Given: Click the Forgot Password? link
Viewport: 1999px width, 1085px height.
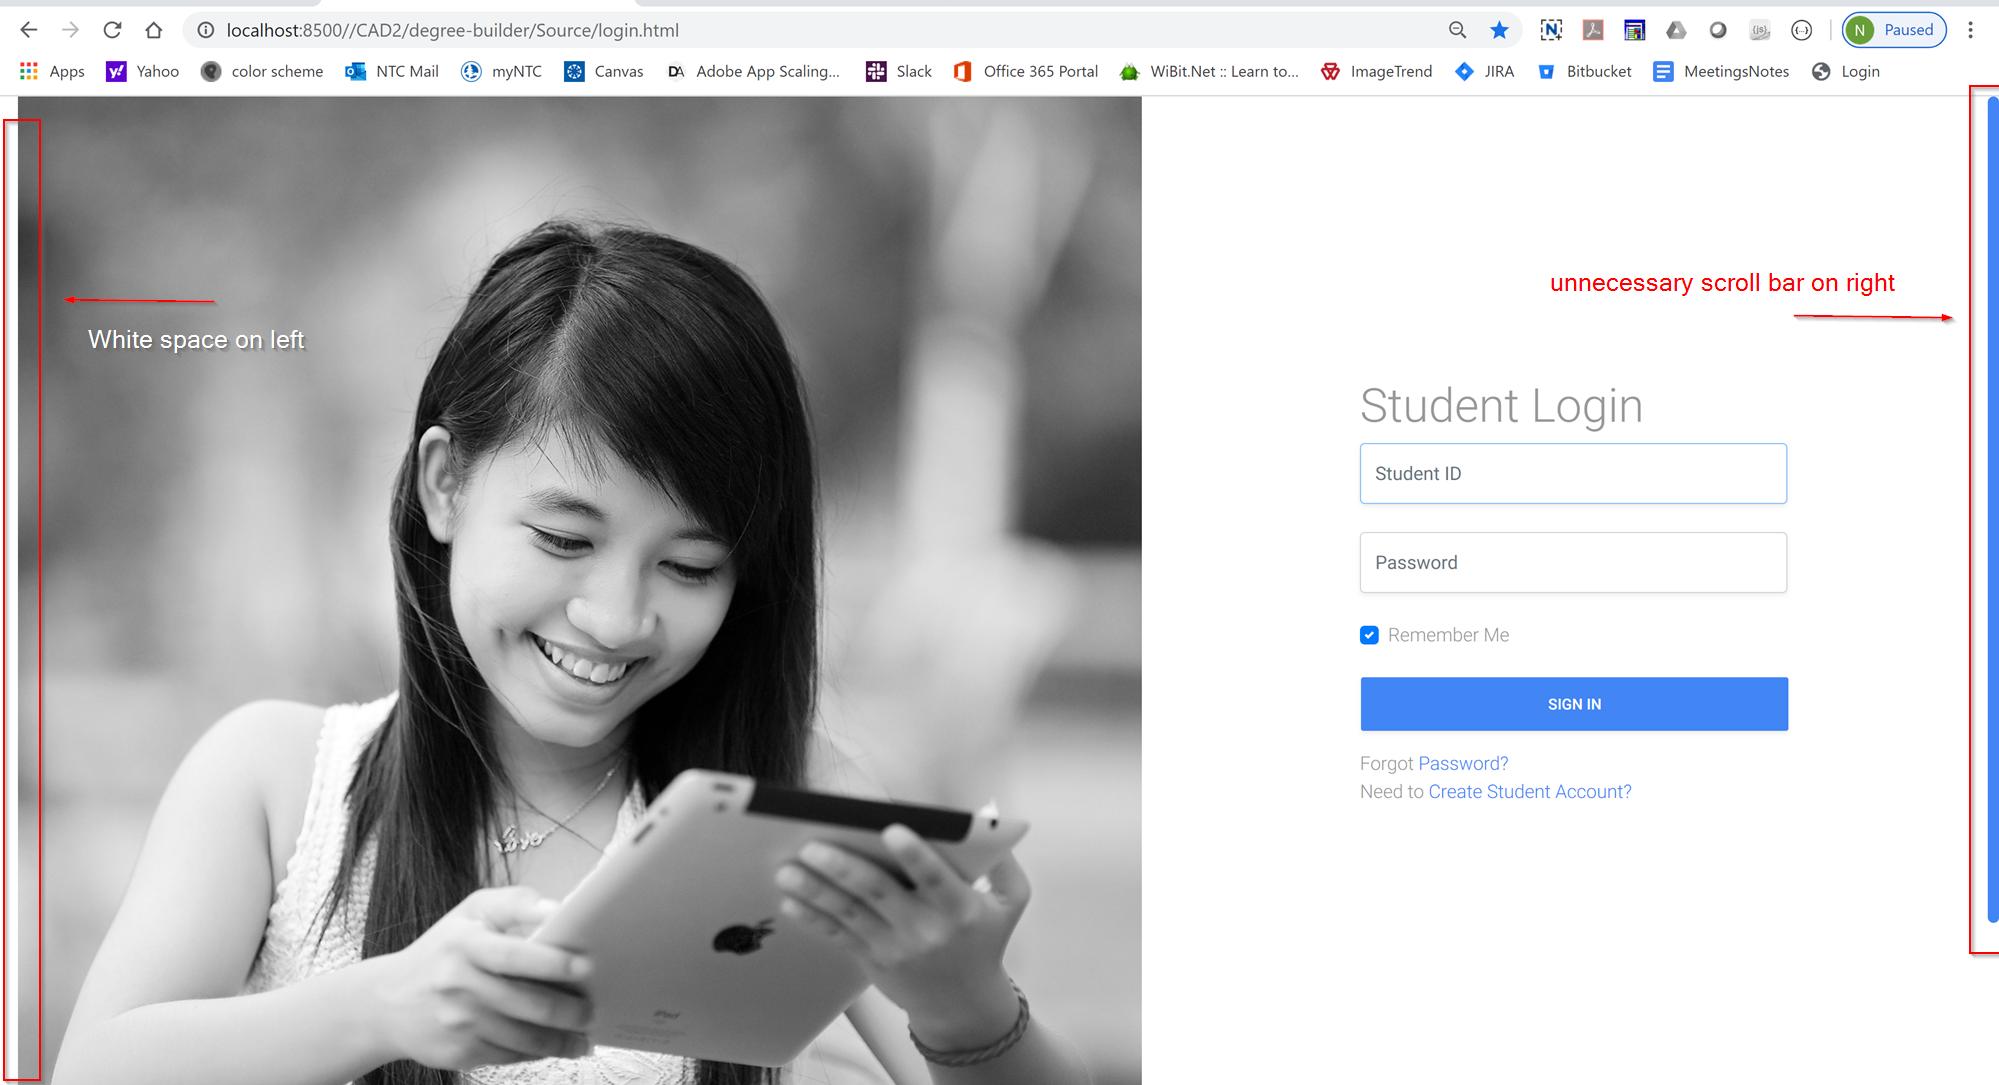Looking at the screenshot, I should [x=1462, y=763].
